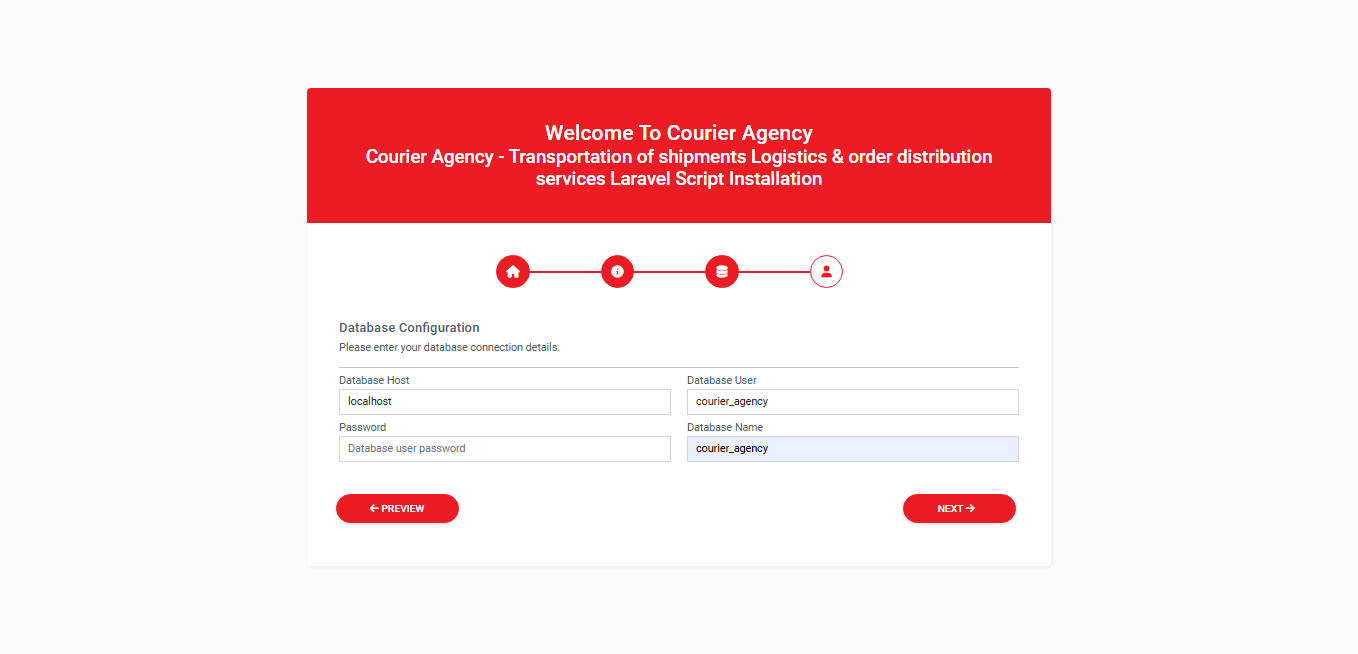Click the "Password" field label

362,427
